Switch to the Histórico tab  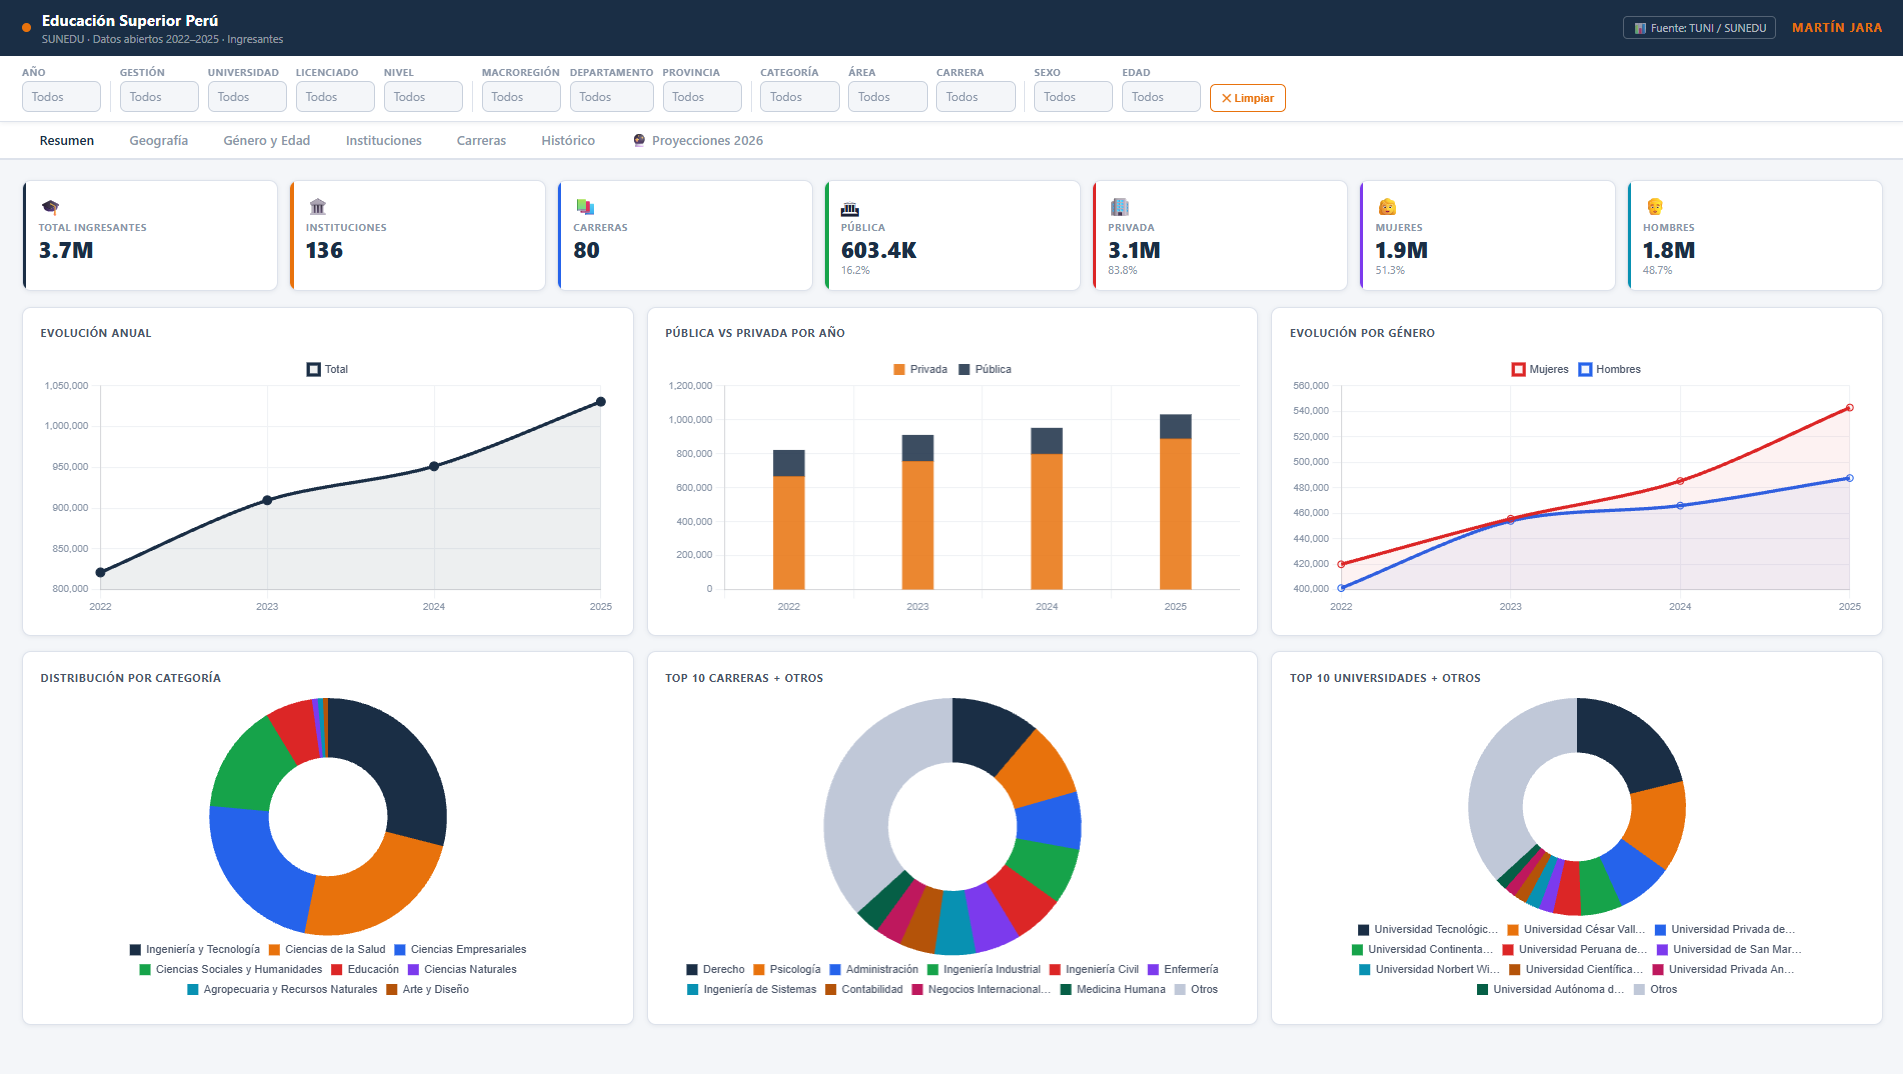pyautogui.click(x=568, y=141)
